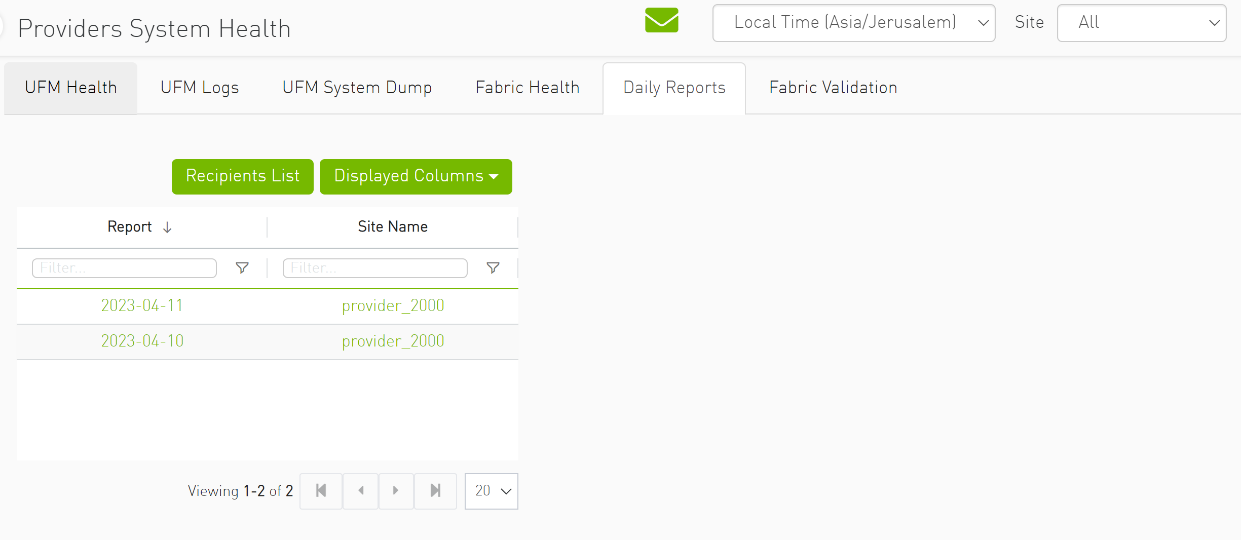Open the 2023-04-10 daily report
Image resolution: width=1241 pixels, height=540 pixels.
[x=142, y=341]
